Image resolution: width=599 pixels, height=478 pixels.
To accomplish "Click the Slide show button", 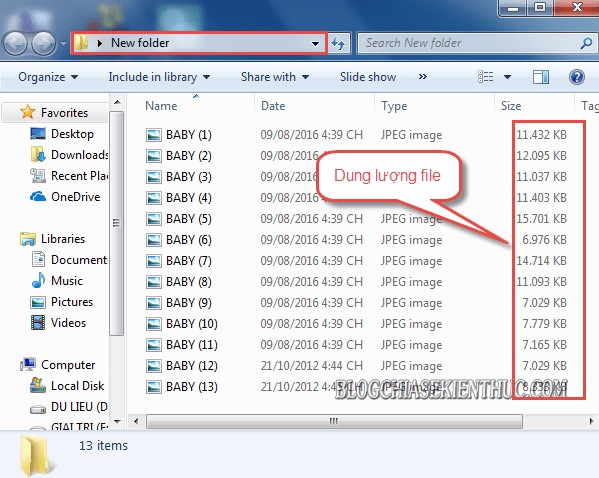I will coord(368,77).
